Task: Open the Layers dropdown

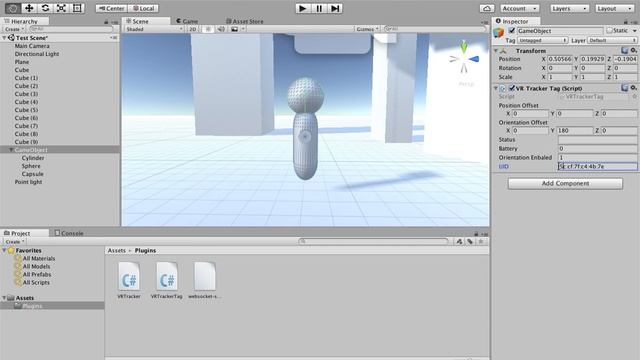Action: pos(569,9)
